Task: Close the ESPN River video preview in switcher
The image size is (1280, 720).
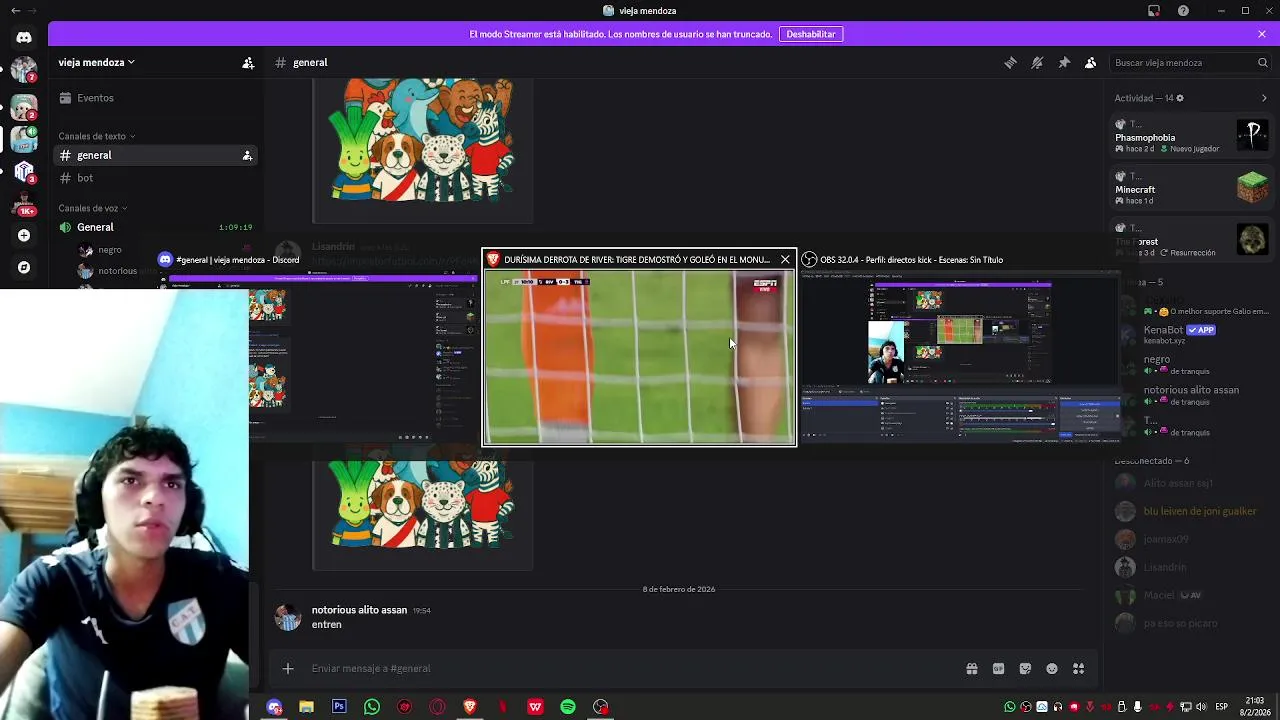Action: [x=785, y=260]
